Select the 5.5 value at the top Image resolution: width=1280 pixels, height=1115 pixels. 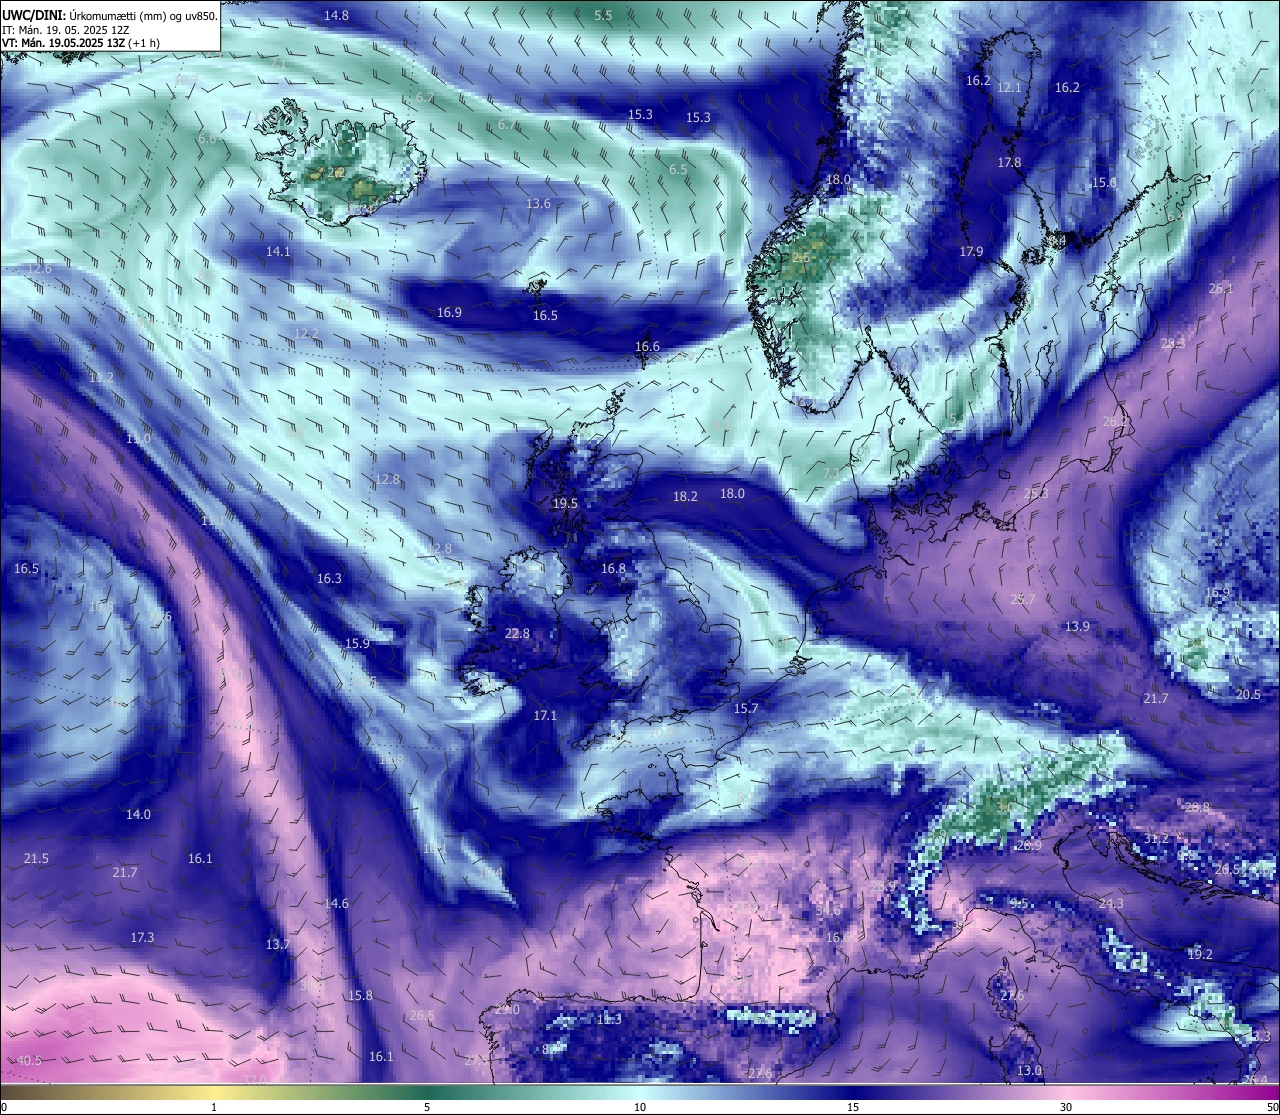[603, 15]
